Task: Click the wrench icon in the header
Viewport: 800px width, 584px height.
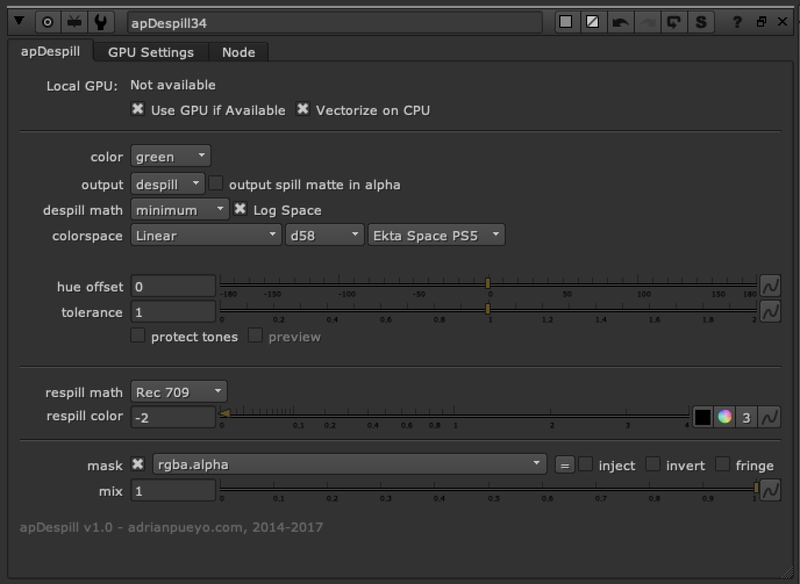Action: tap(99, 22)
